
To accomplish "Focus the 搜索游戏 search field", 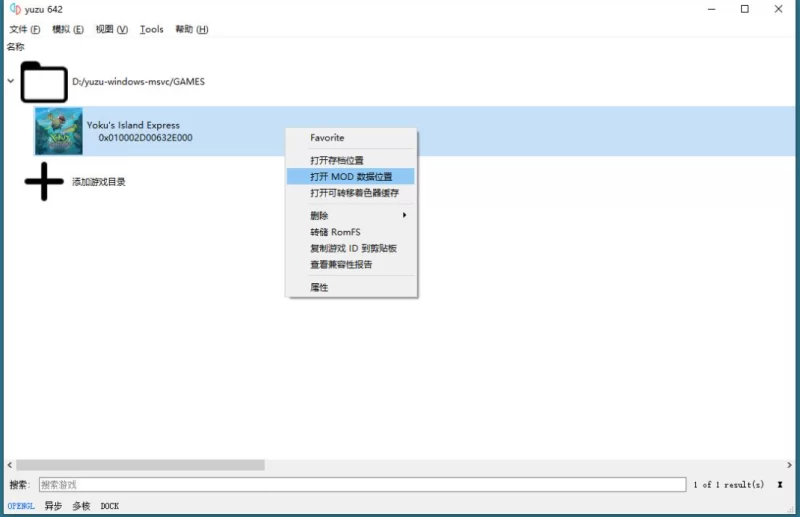I will [362, 484].
